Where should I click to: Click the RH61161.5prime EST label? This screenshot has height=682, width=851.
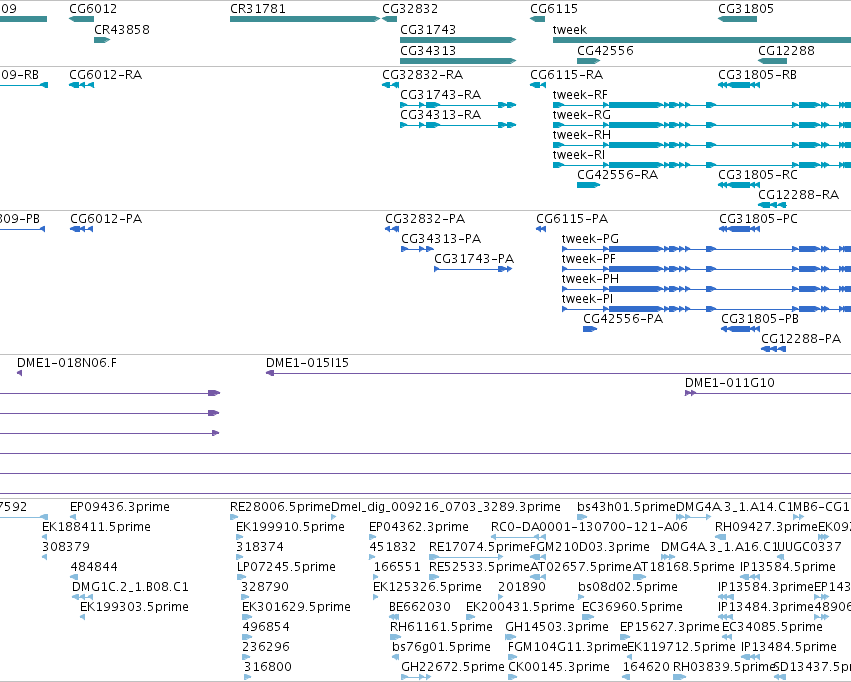click(x=441, y=627)
